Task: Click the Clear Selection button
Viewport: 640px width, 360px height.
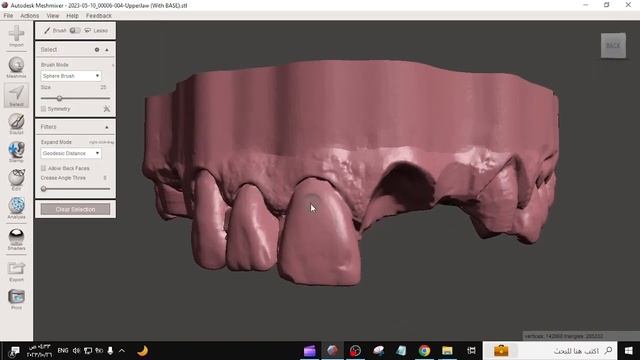Action: (x=75, y=209)
